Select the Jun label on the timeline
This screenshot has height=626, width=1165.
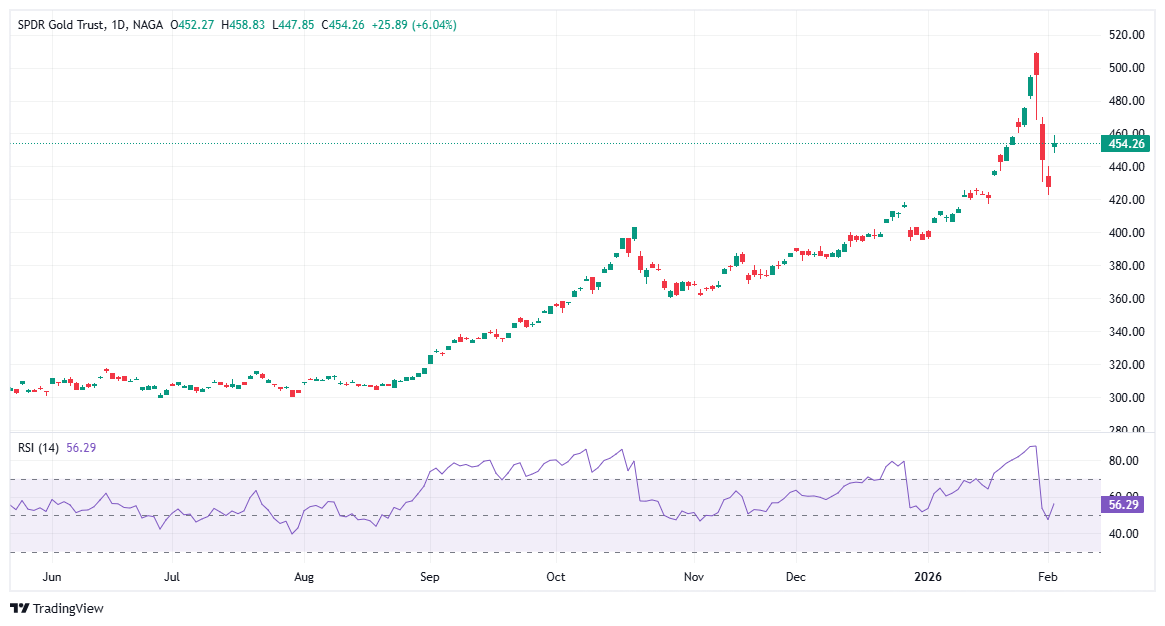pyautogui.click(x=52, y=577)
